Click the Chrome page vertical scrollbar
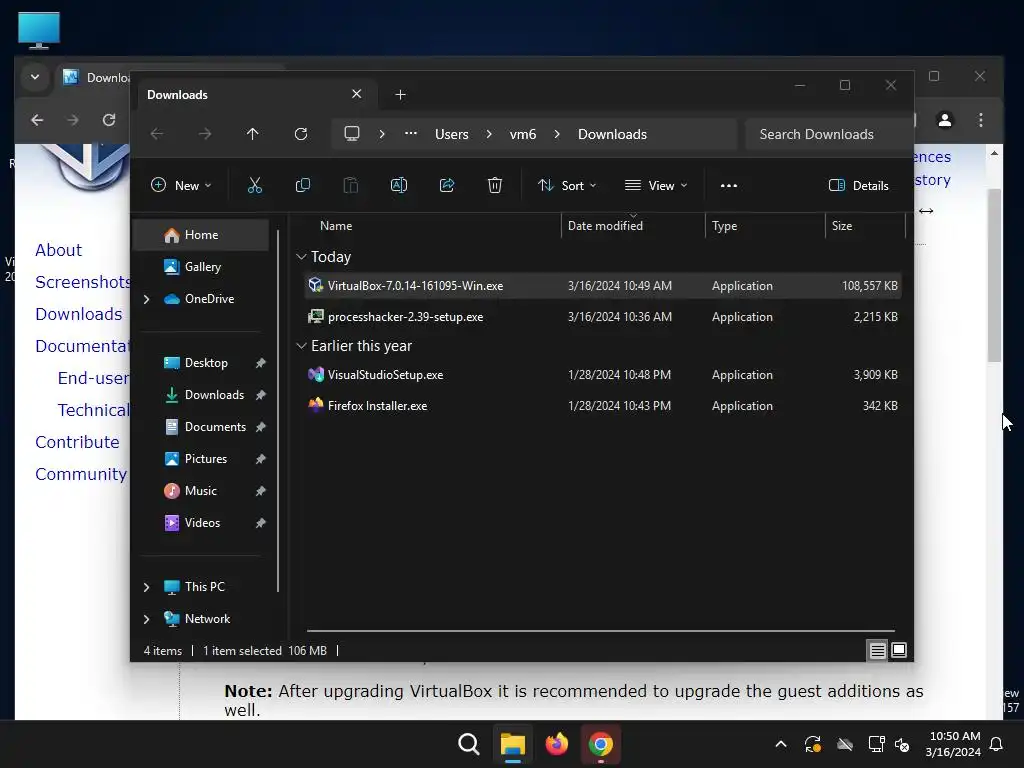Viewport: 1024px width, 768px height. pyautogui.click(x=994, y=274)
